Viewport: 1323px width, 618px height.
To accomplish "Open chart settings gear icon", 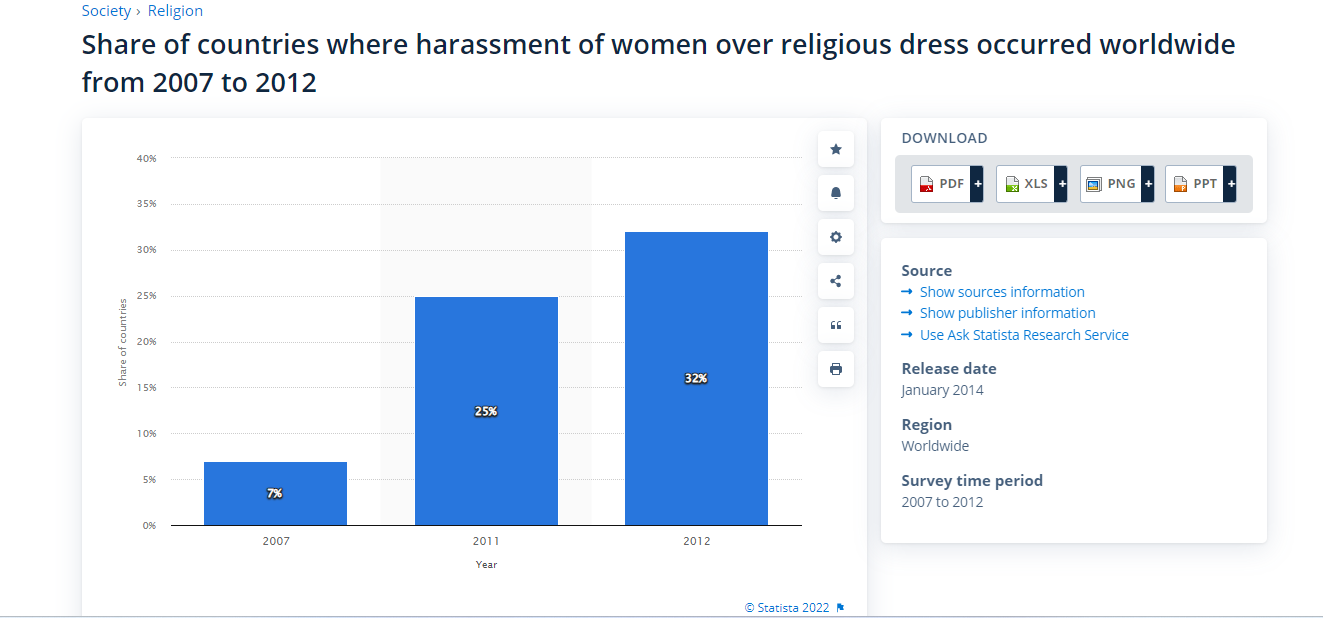I will click(x=836, y=237).
